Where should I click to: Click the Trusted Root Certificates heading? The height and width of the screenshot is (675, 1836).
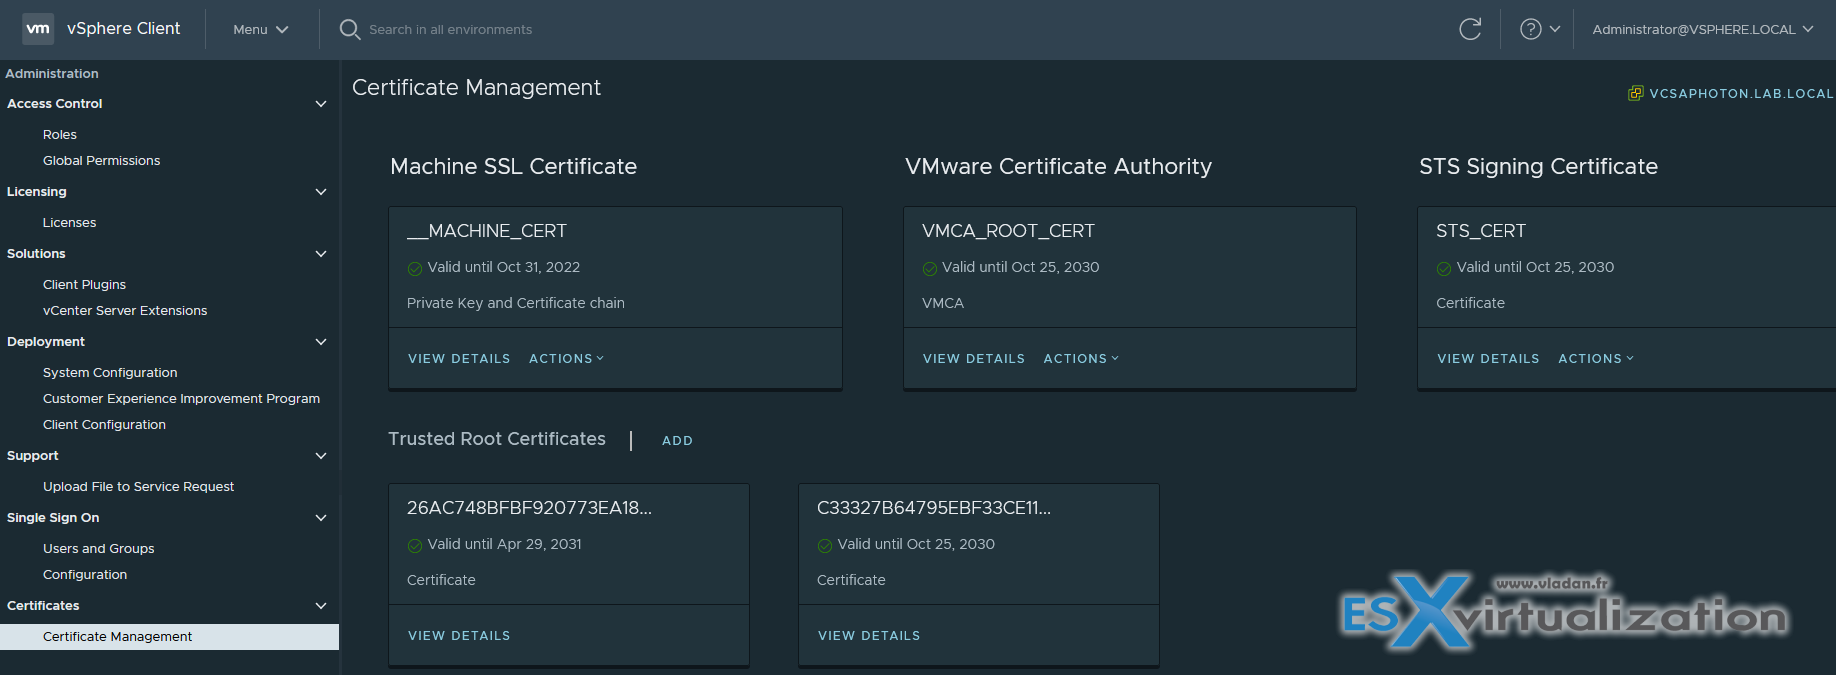[x=497, y=439]
